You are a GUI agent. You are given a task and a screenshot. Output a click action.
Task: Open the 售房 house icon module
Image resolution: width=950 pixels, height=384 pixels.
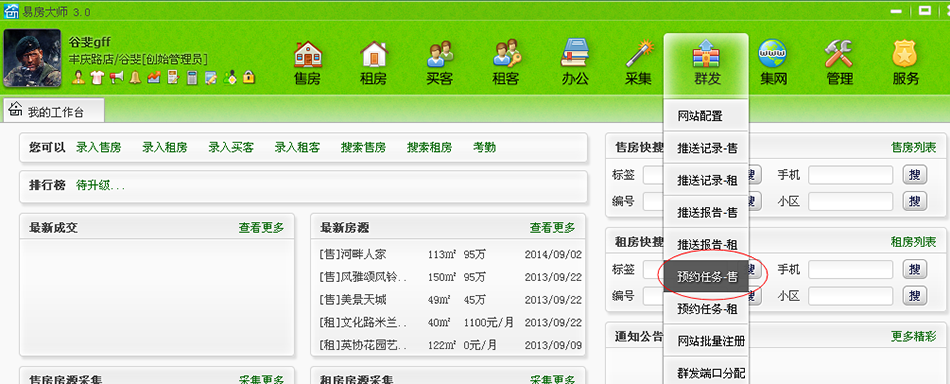(308, 62)
